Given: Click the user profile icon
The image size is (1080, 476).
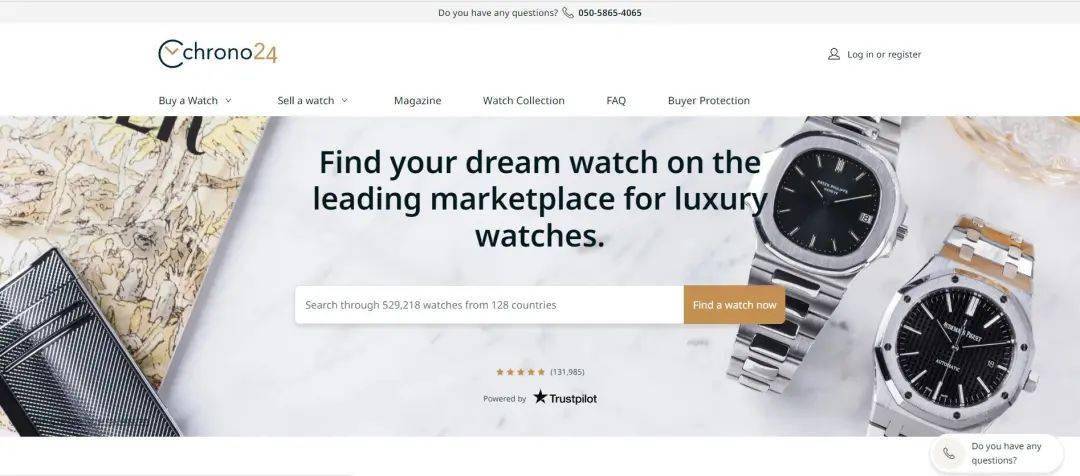Looking at the screenshot, I should coord(833,54).
